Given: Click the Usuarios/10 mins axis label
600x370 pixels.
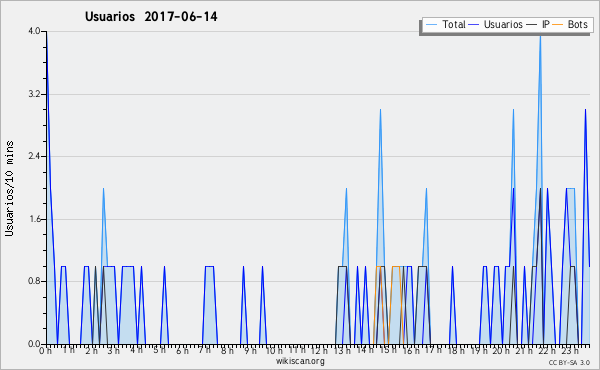Looking at the screenshot, I should pyautogui.click(x=9, y=188).
